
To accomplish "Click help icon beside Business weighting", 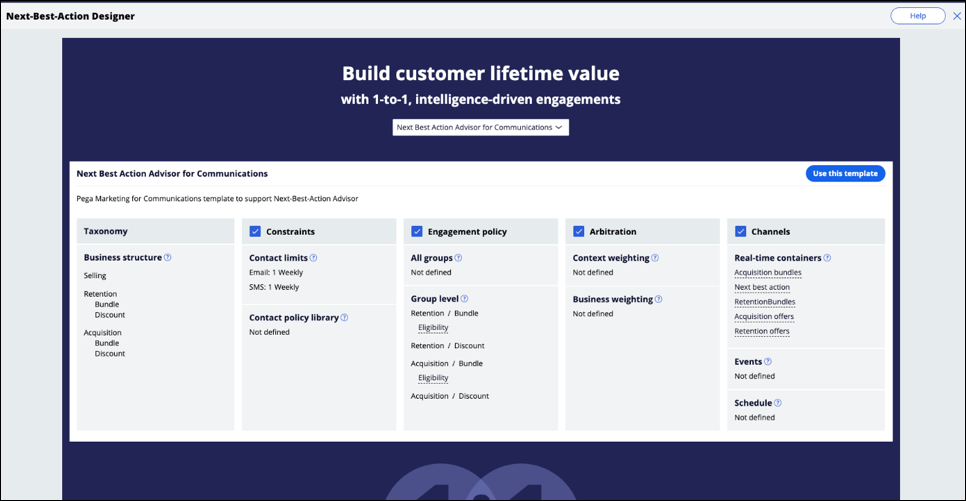I will point(658,299).
